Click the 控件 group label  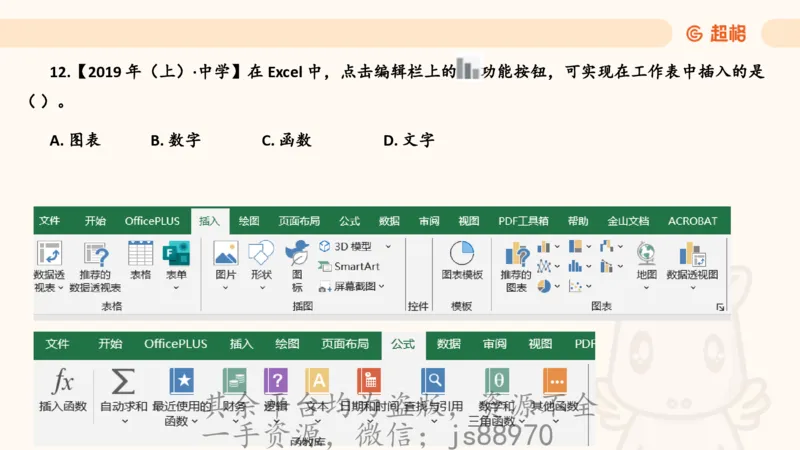[x=418, y=306]
